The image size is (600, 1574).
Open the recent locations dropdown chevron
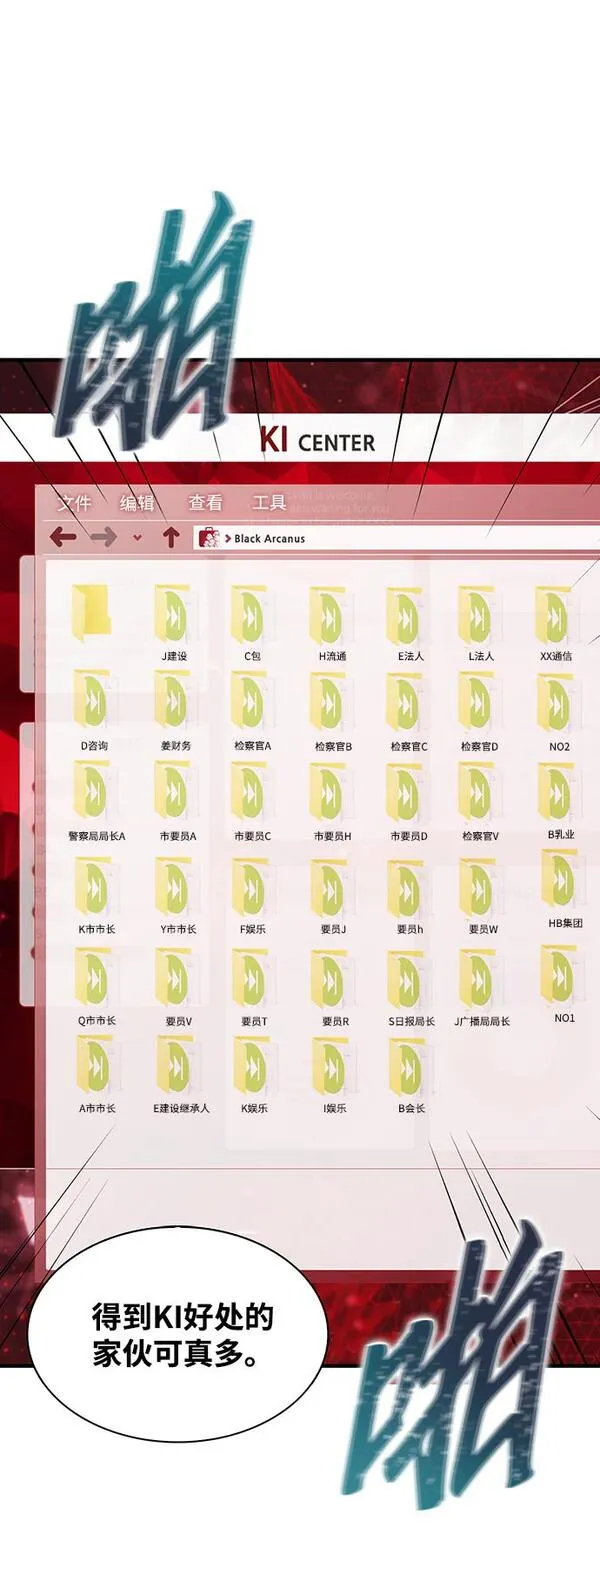(137, 538)
